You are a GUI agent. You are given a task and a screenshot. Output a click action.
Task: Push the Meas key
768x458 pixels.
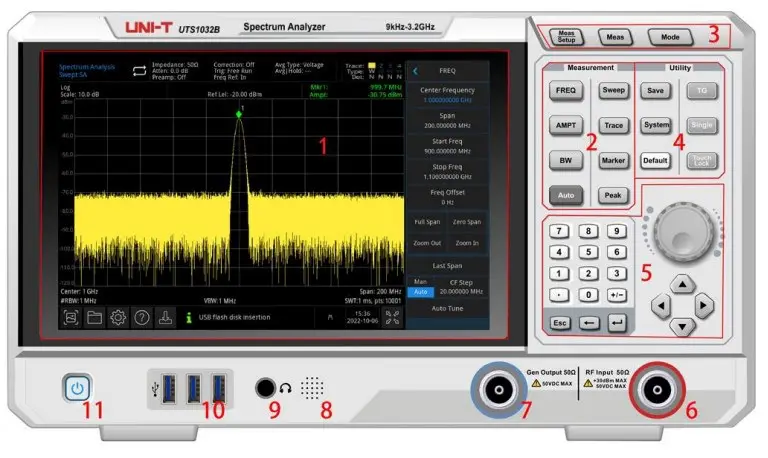615,37
